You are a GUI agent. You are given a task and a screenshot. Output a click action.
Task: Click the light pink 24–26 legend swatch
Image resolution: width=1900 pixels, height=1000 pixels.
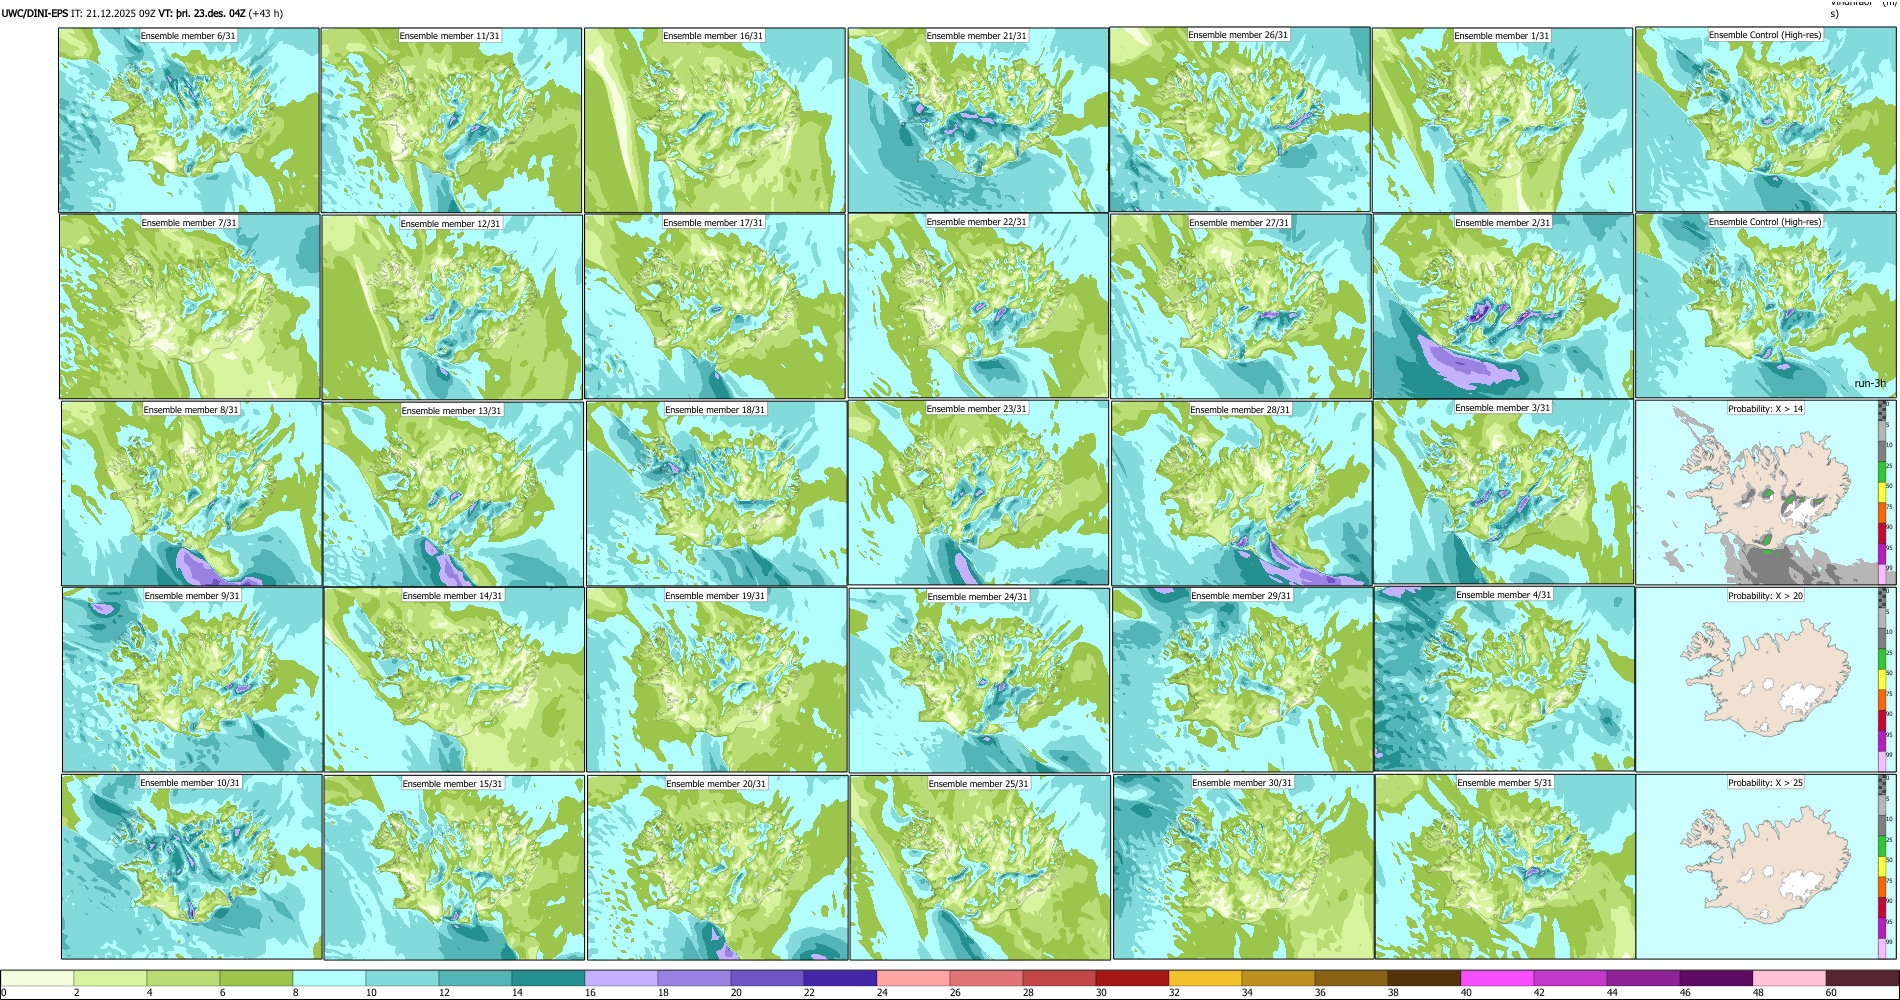point(913,978)
